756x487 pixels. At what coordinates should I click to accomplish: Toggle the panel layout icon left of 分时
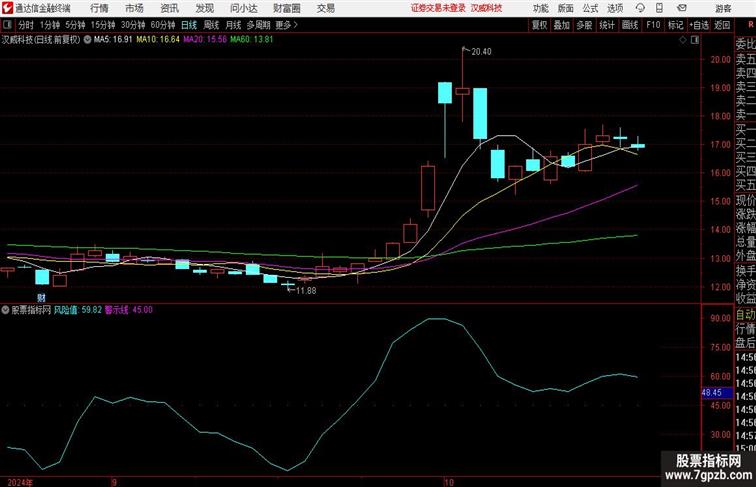coord(8,25)
